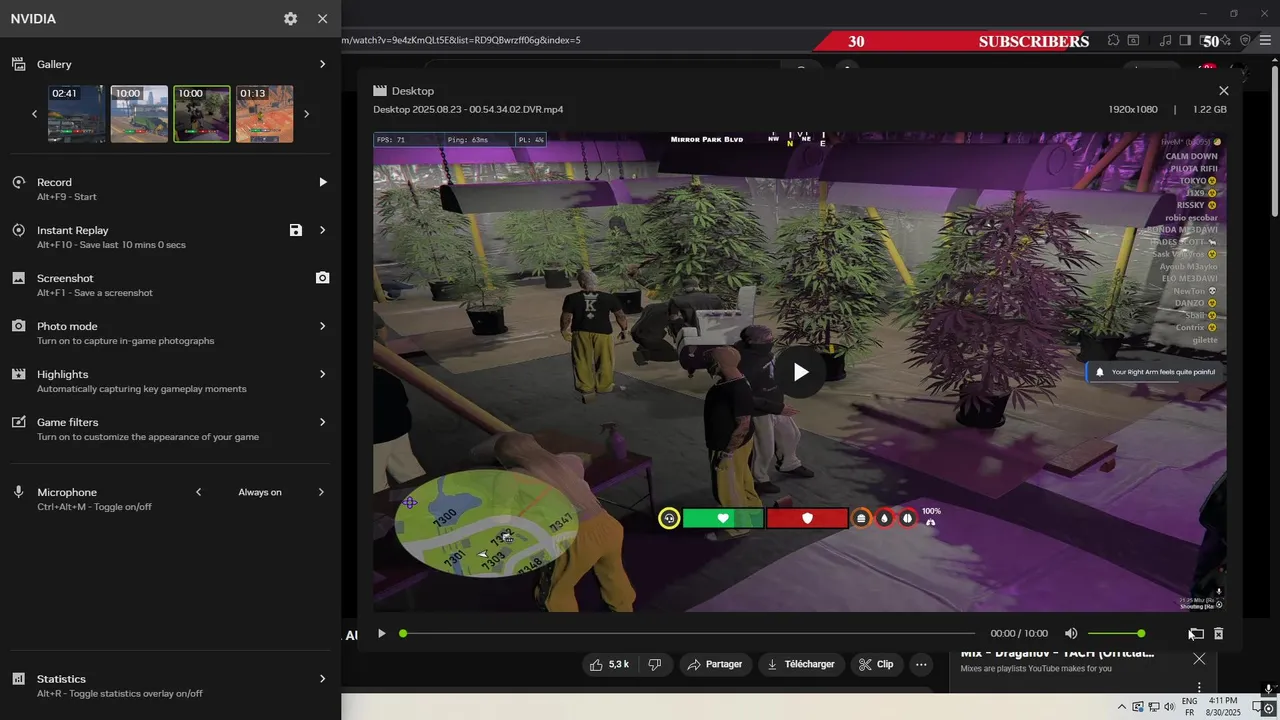1280x720 pixels.
Task: Expand the Gallery chevron
Action: [322, 64]
